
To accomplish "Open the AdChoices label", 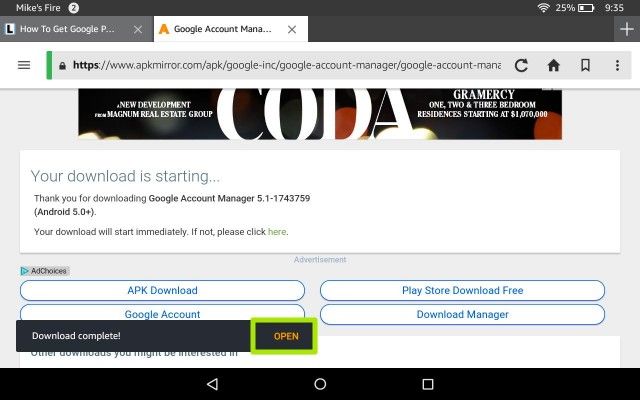I will click(x=44, y=271).
